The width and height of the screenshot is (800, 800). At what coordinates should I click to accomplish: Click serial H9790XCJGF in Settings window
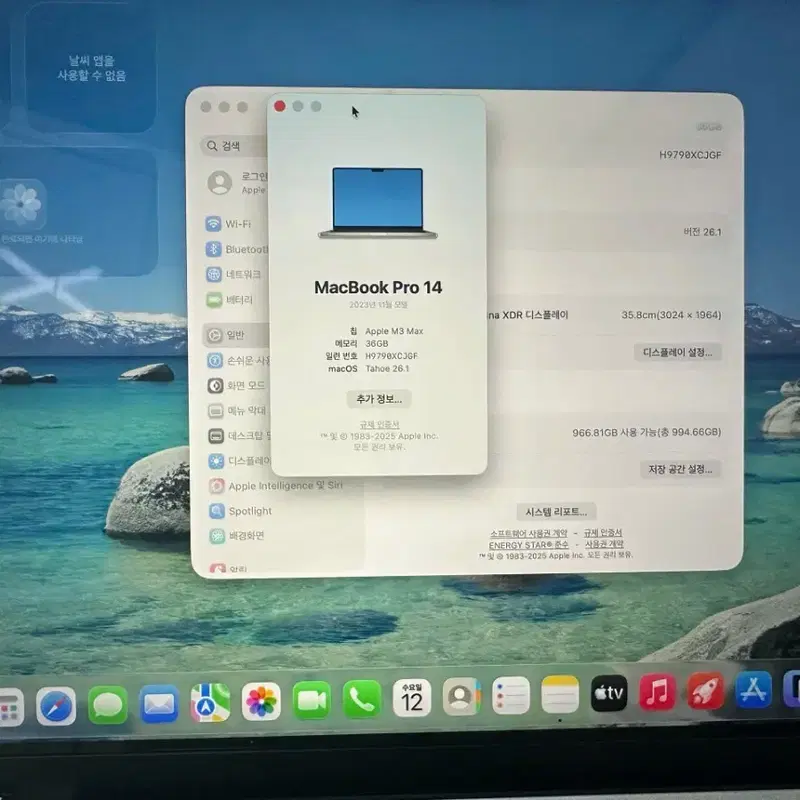click(690, 155)
